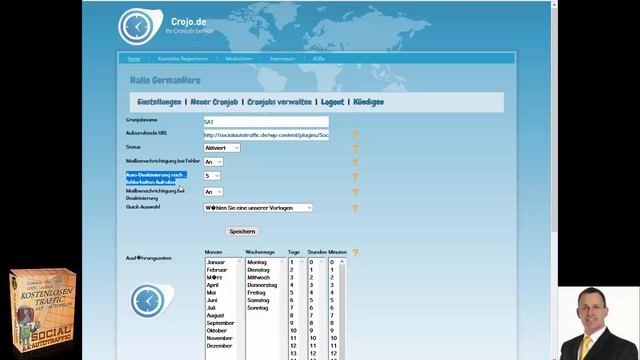Open Mailbenachrichtigung bei Fehler dropdown
The image size is (640, 360).
coord(213,162)
